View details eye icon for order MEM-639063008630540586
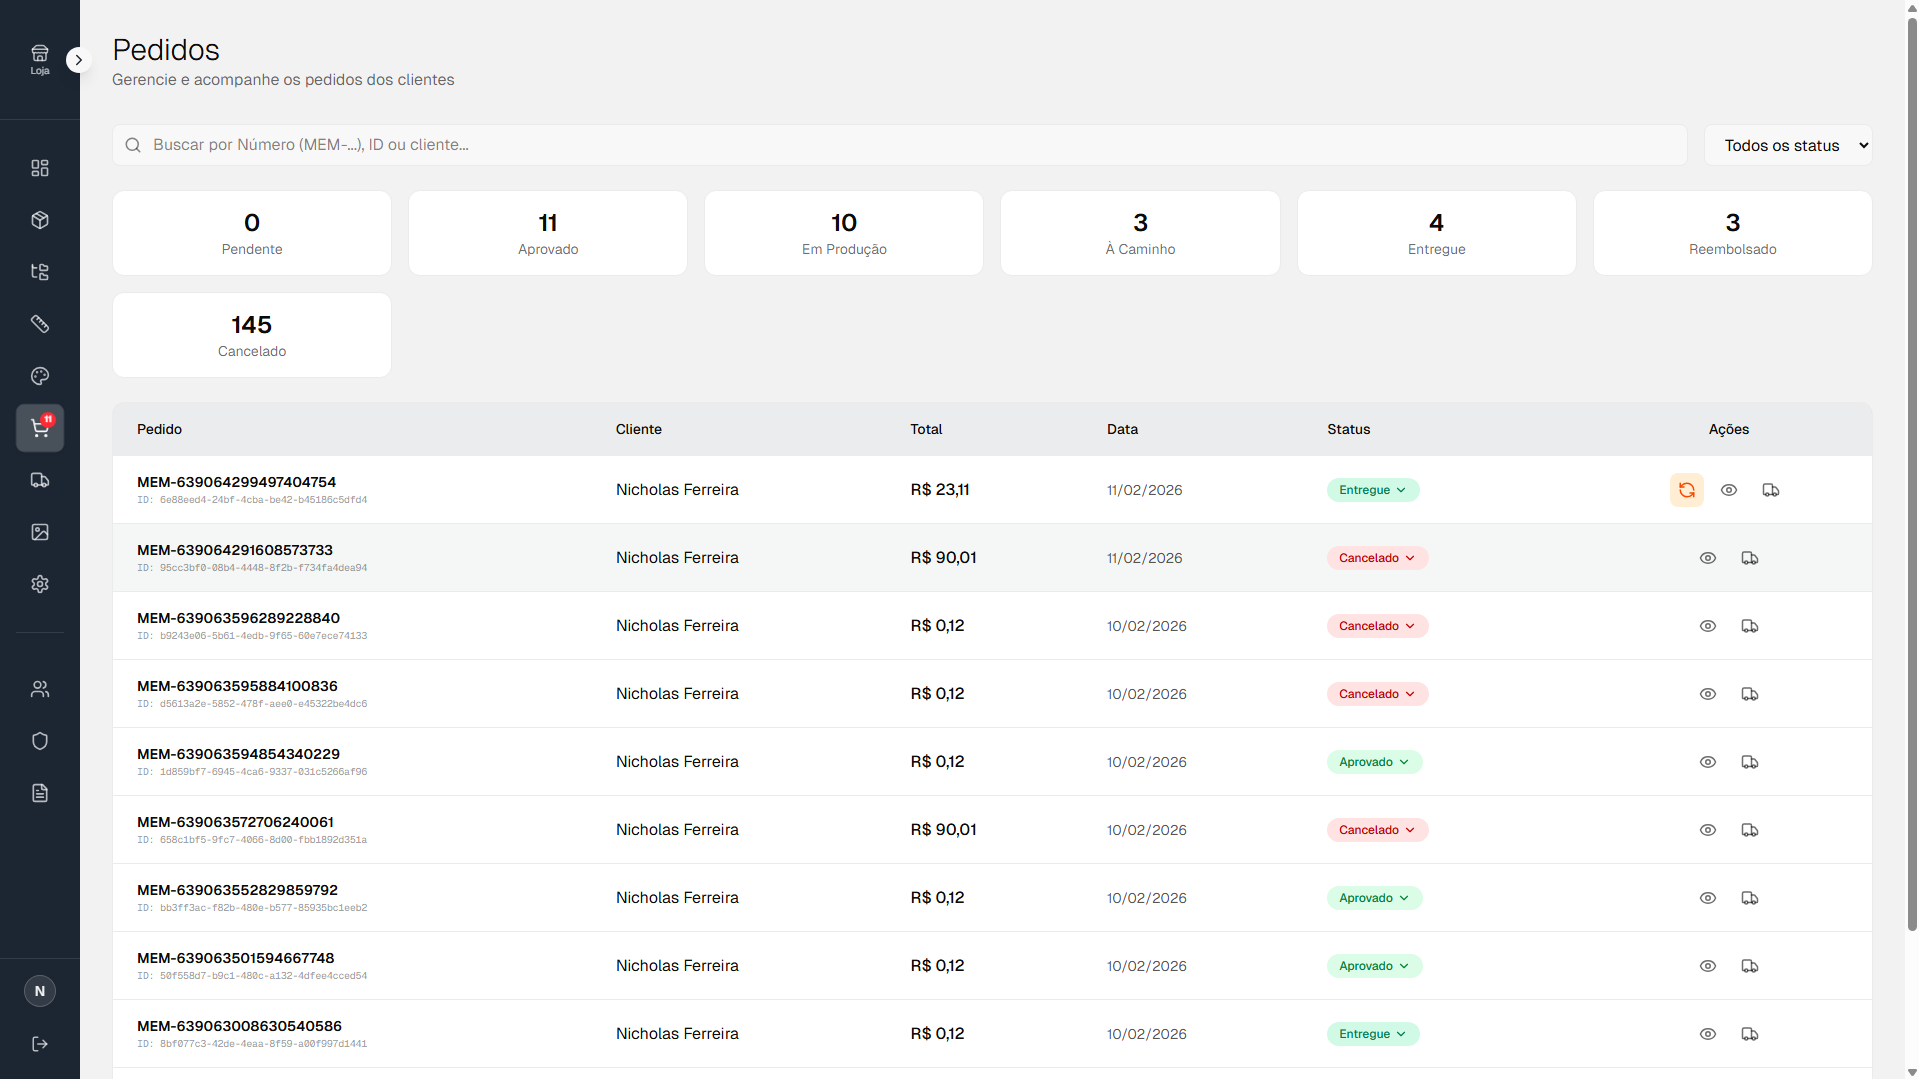This screenshot has height=1079, width=1919. point(1708,1034)
